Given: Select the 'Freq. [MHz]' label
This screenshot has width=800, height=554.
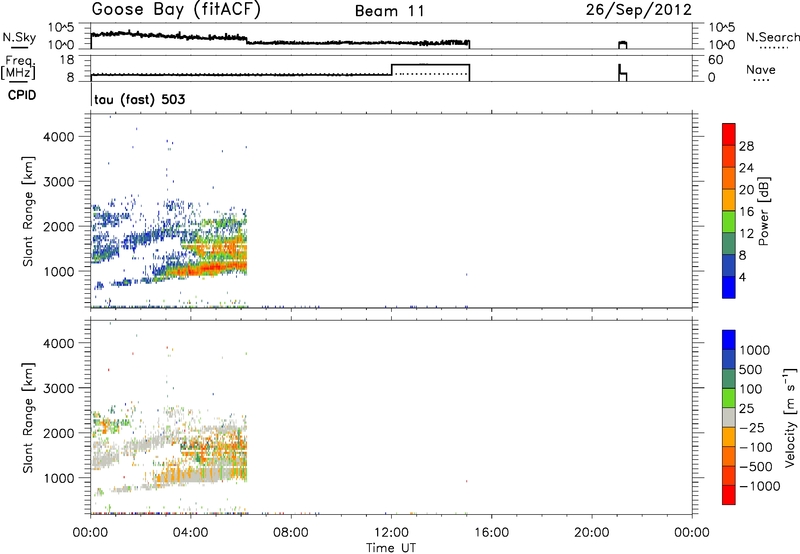Looking at the screenshot, I should coord(19,67).
